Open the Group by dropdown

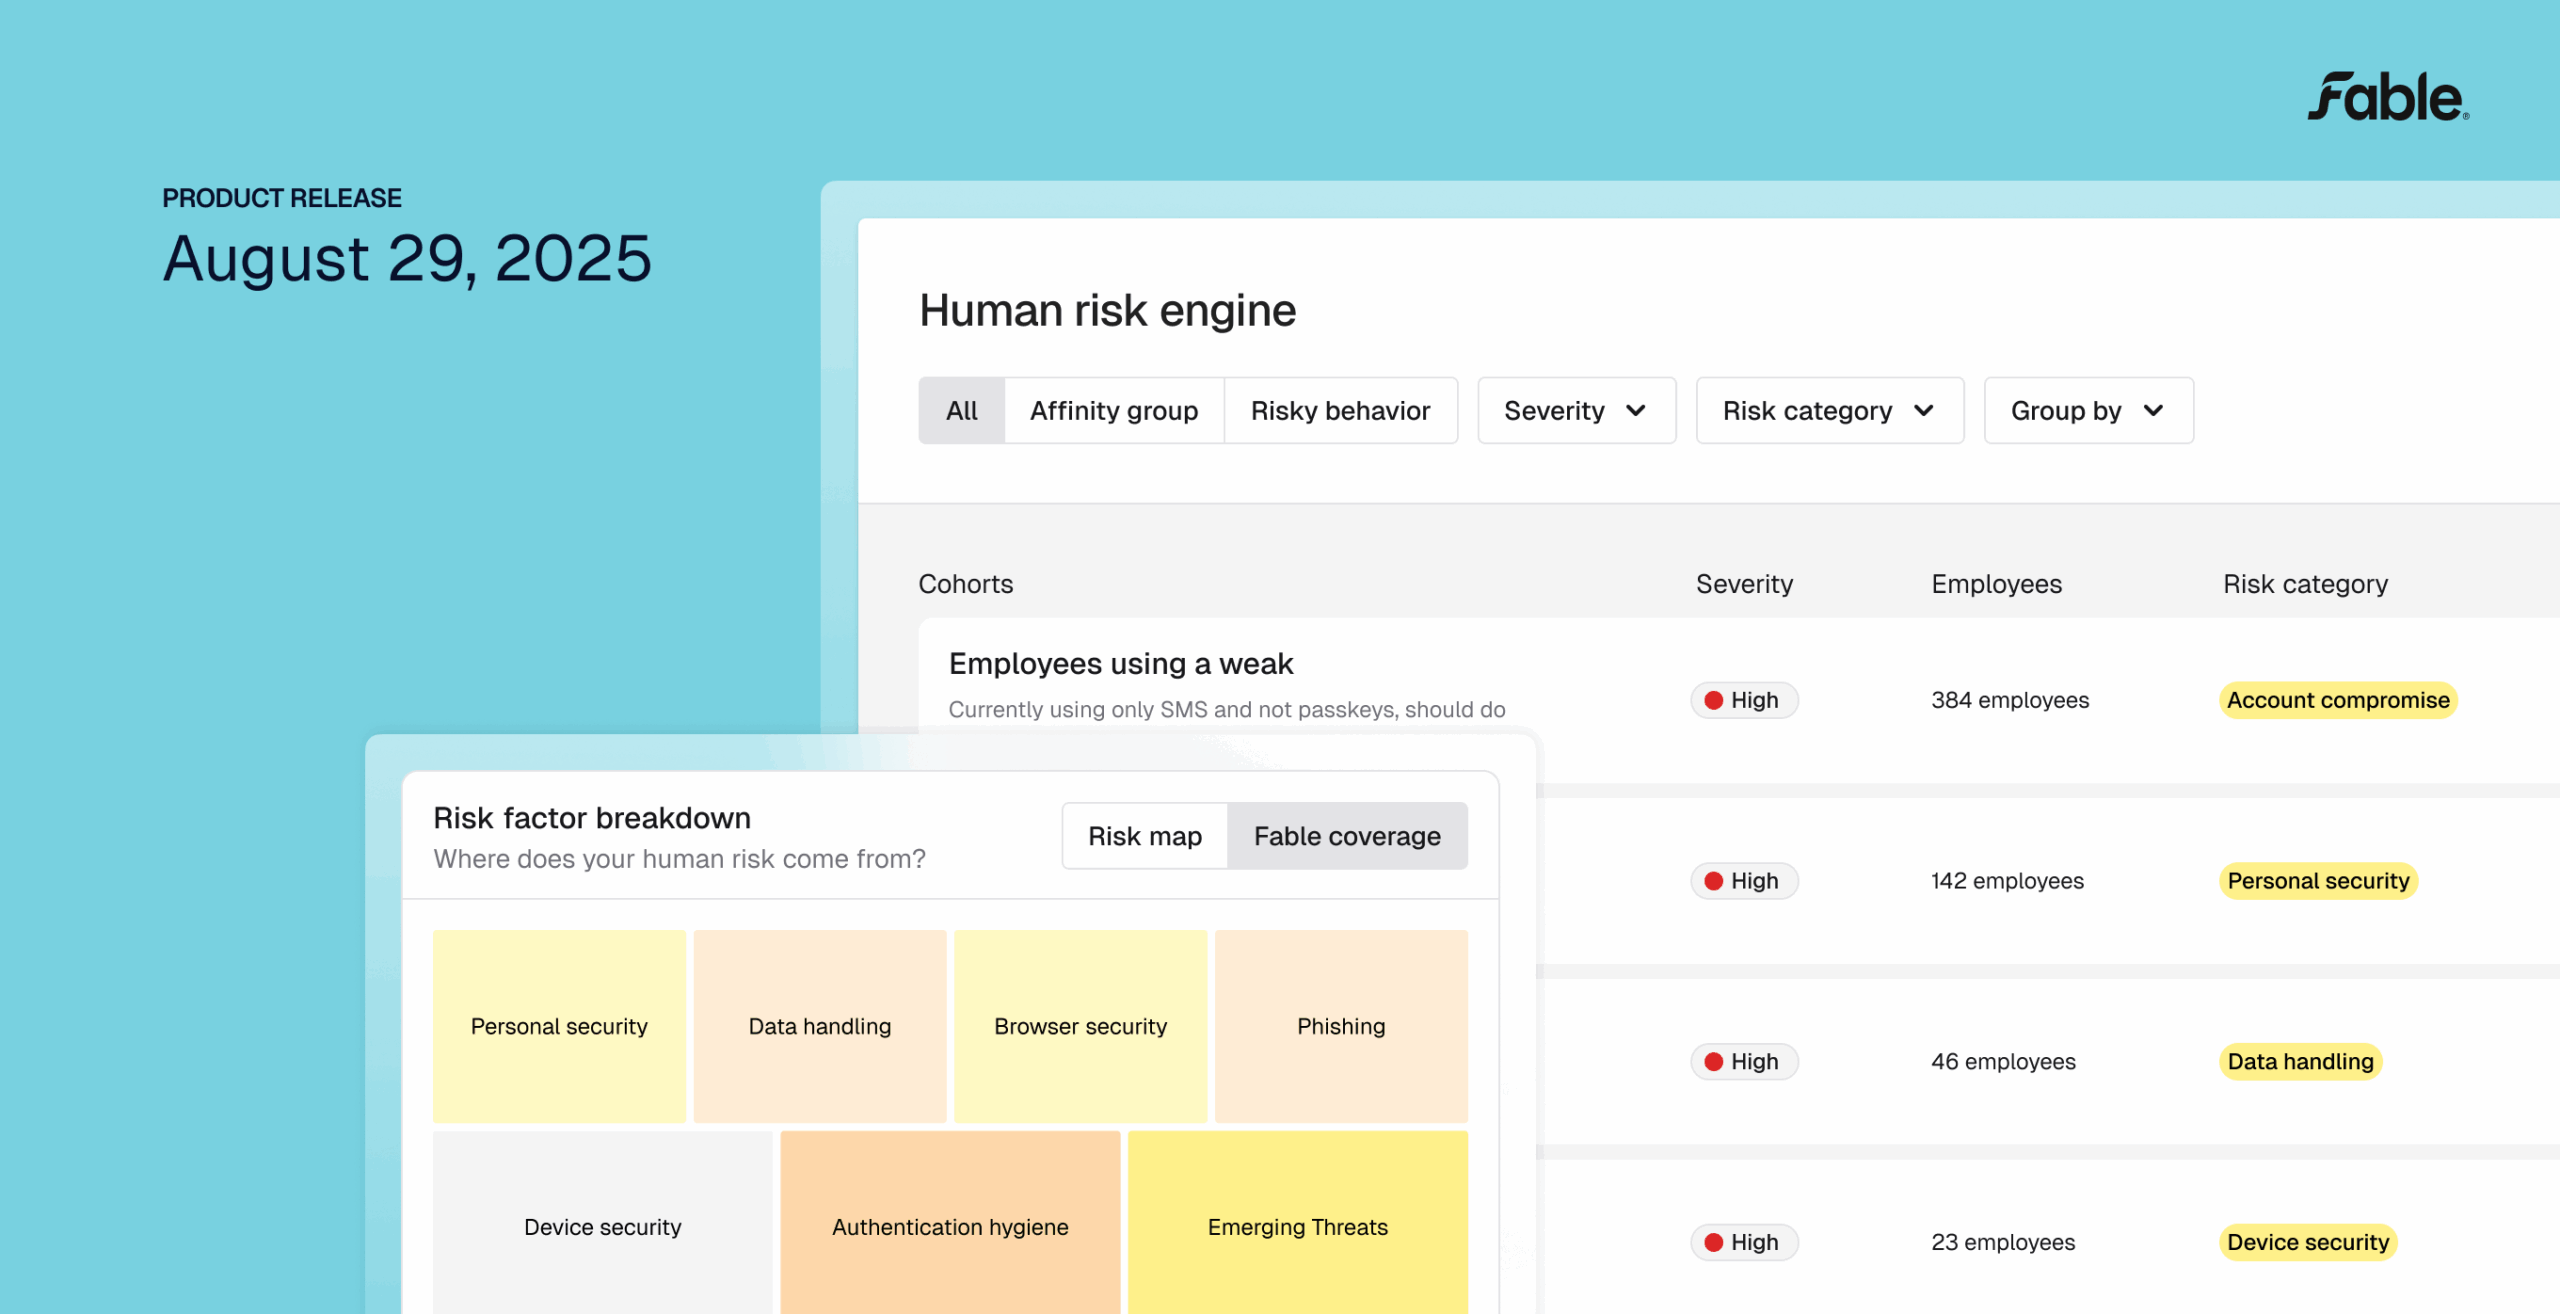click(2087, 410)
